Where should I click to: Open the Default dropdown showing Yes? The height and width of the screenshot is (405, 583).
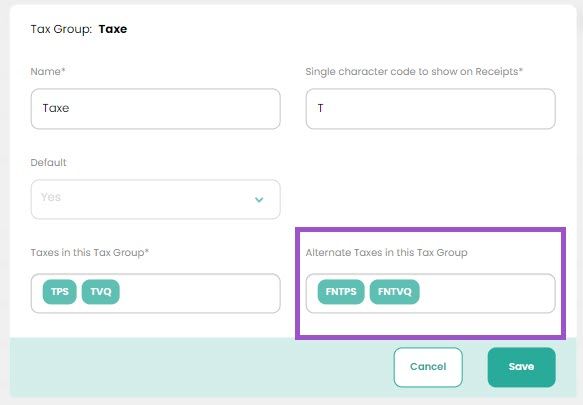click(155, 199)
